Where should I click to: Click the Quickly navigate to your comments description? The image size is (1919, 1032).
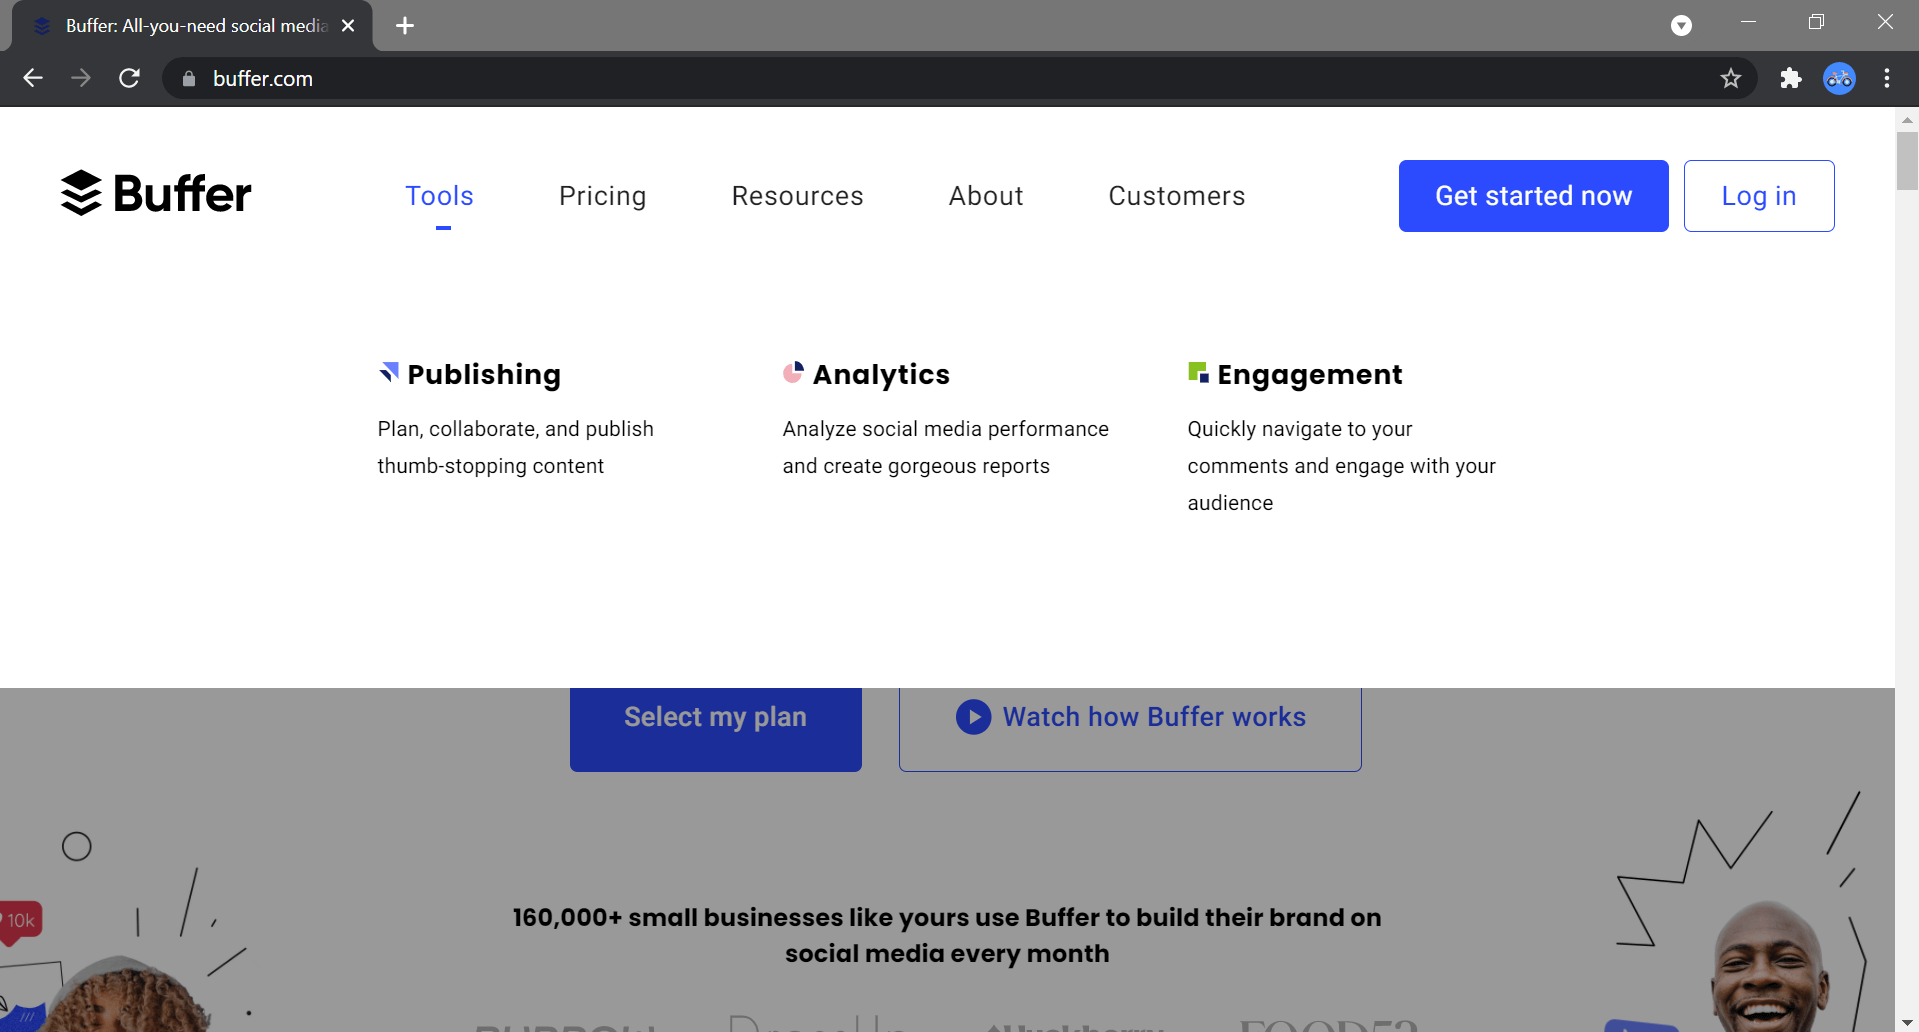coord(1341,466)
